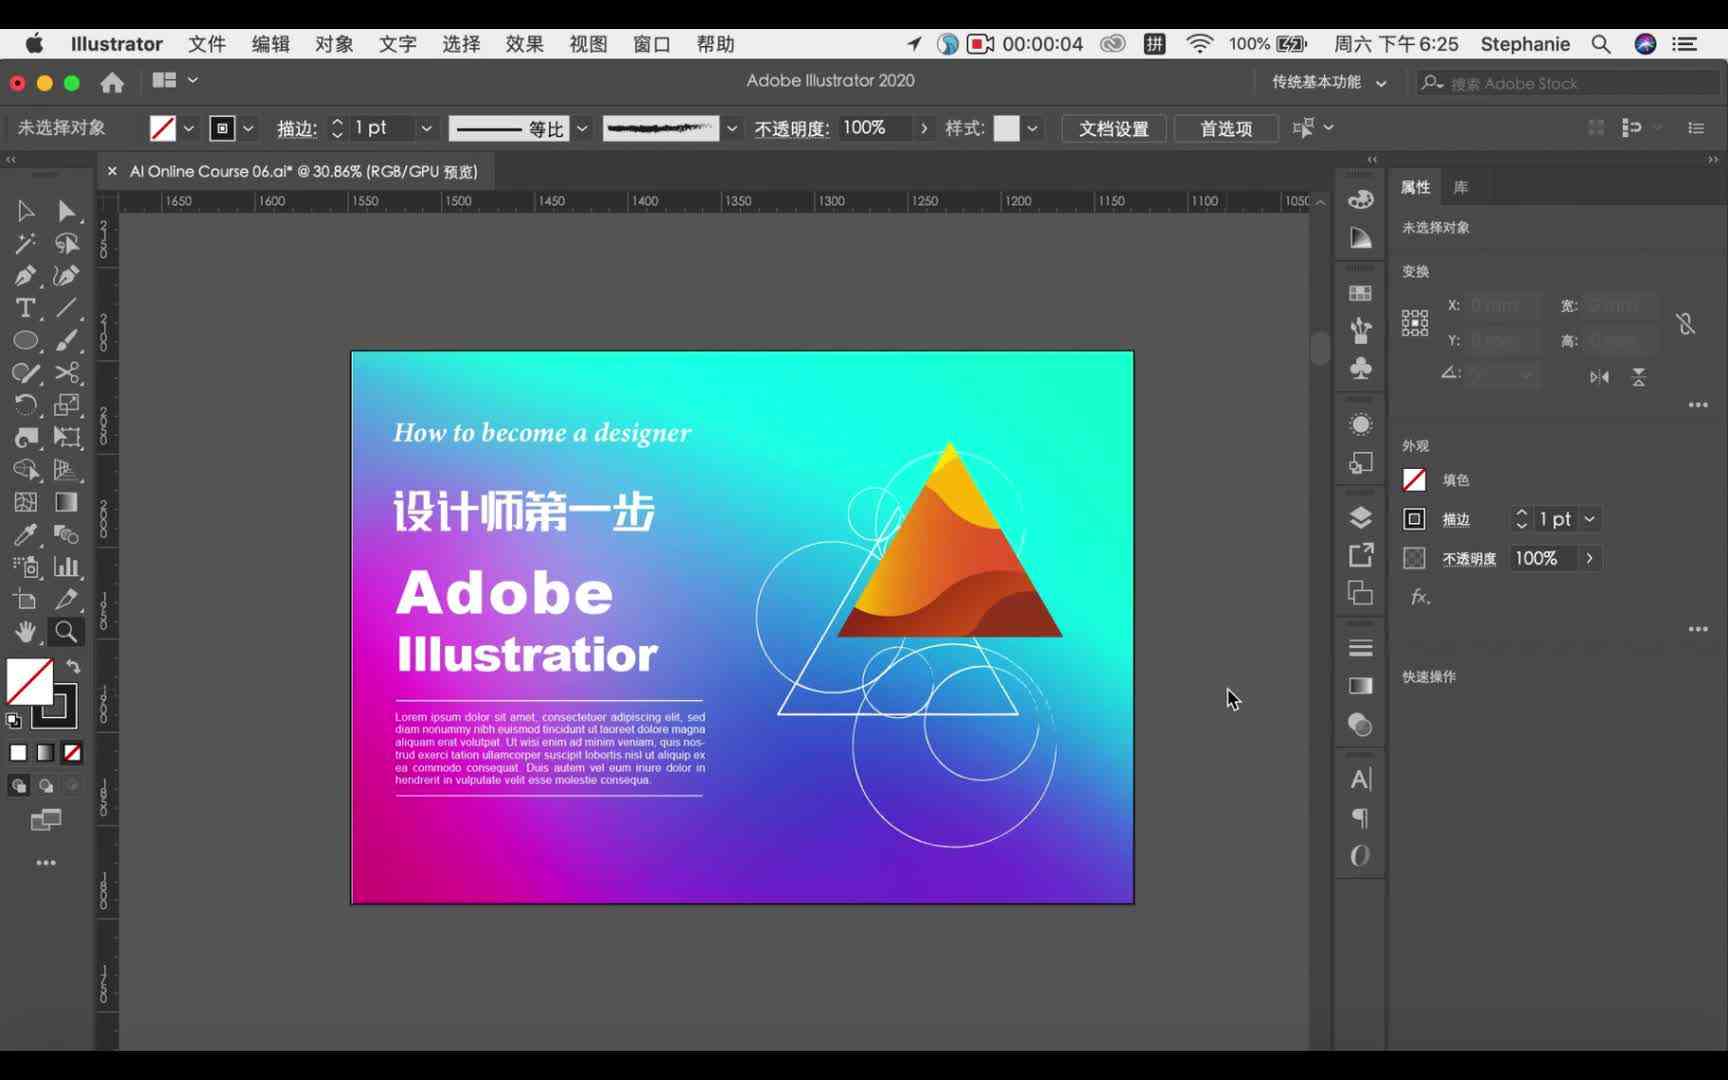Swap fill and stroke colors

[x=73, y=666]
